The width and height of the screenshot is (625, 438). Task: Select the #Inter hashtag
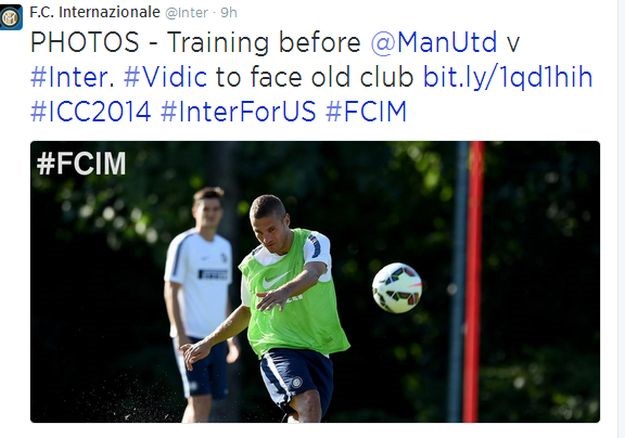point(72,77)
